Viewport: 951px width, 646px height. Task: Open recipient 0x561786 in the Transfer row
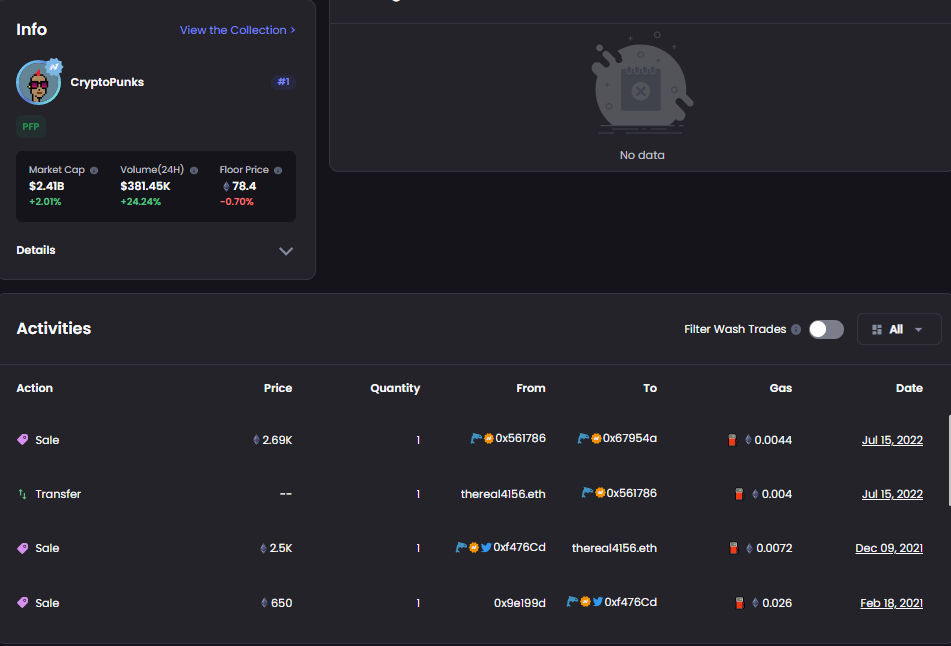631,493
